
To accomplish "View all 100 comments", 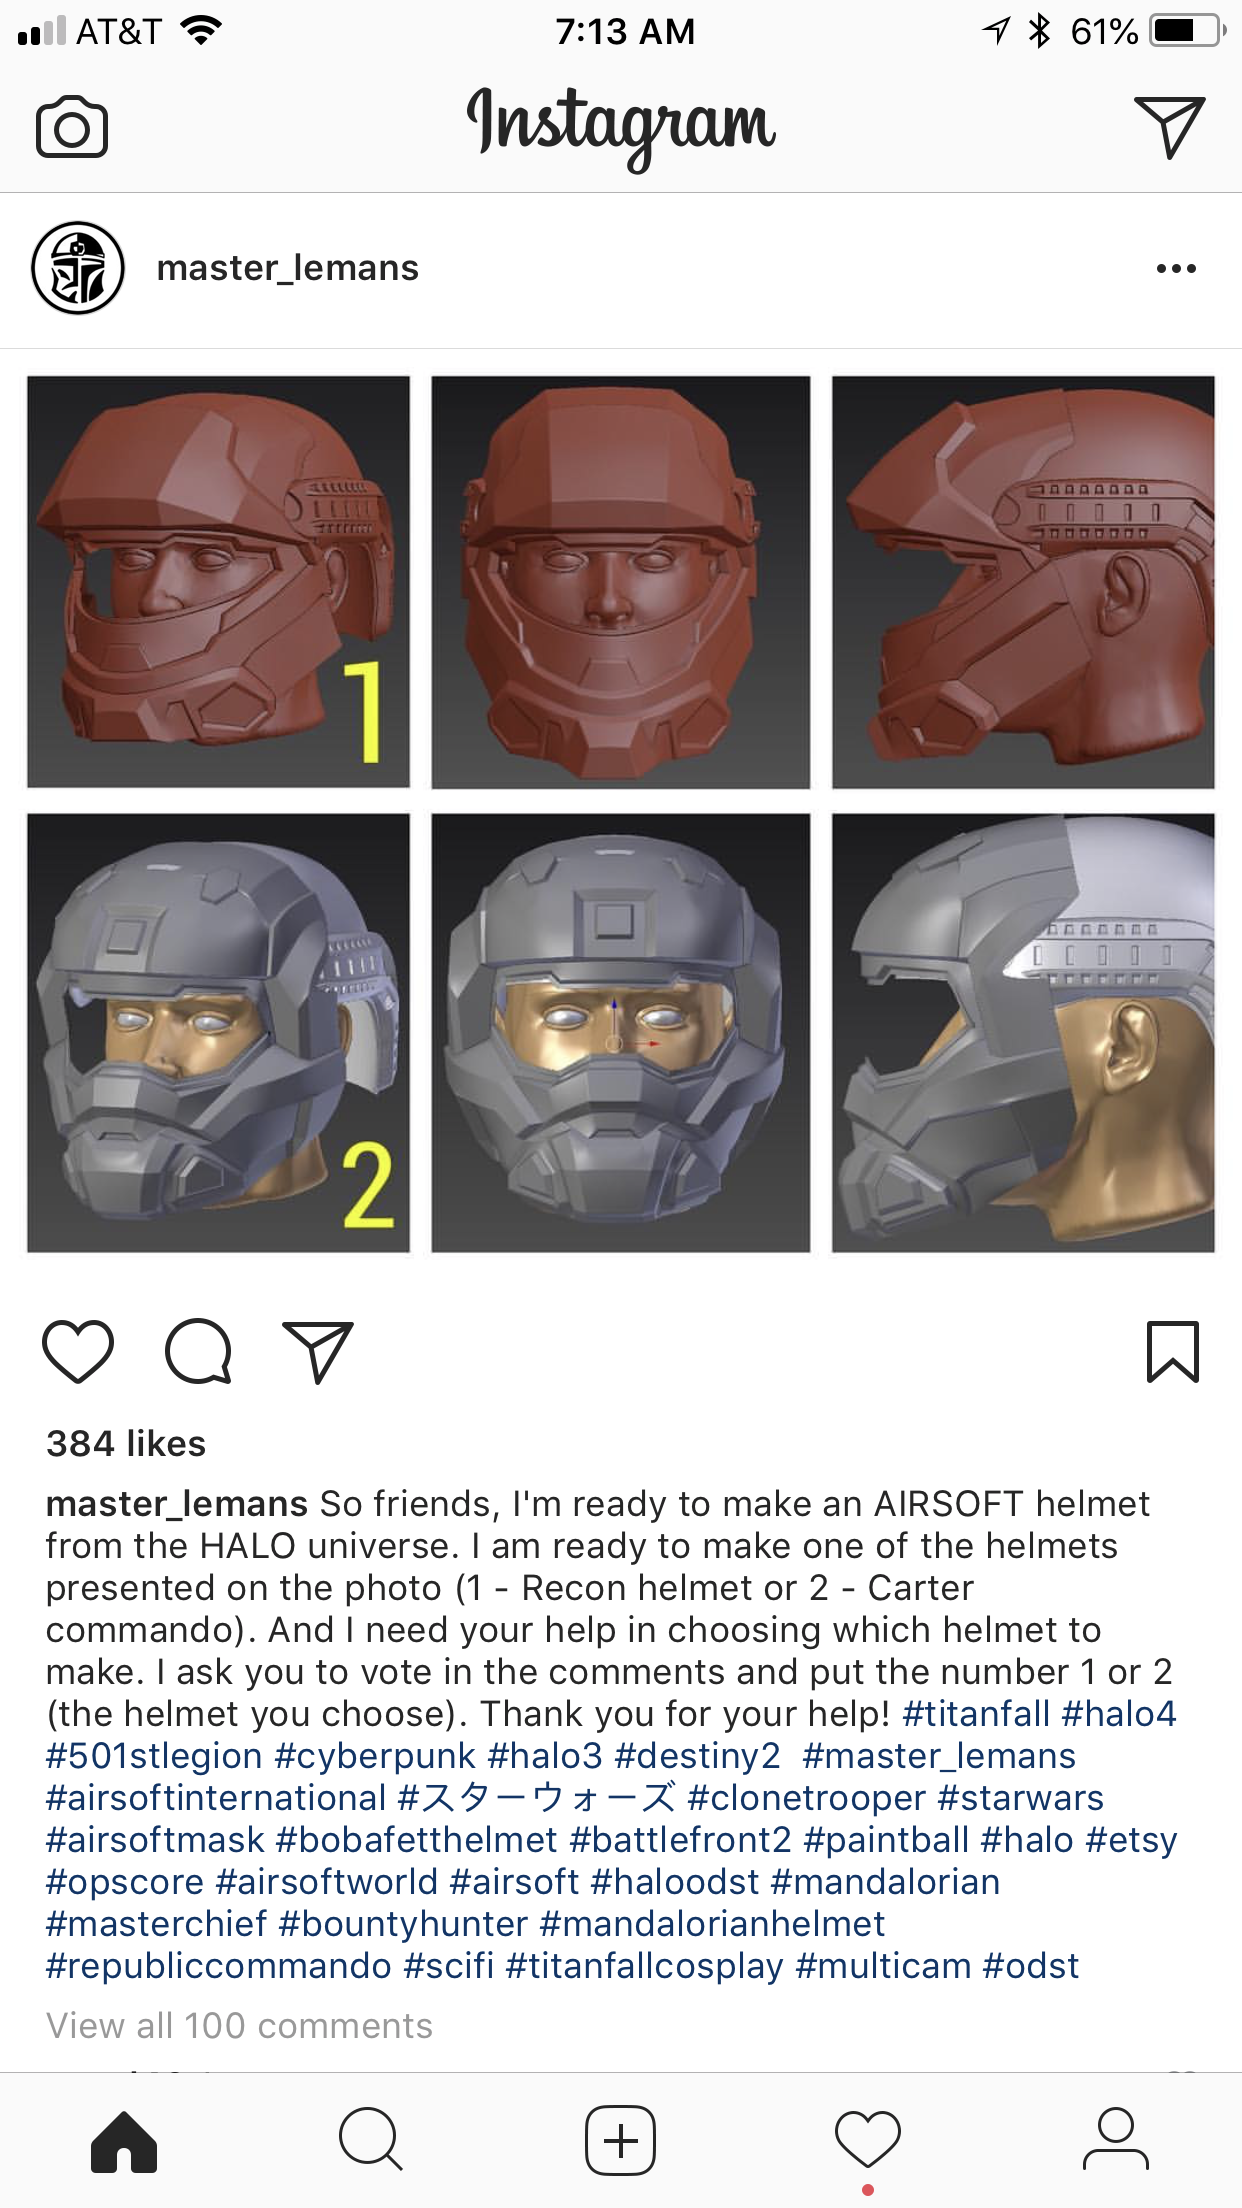I will coord(240,2025).
